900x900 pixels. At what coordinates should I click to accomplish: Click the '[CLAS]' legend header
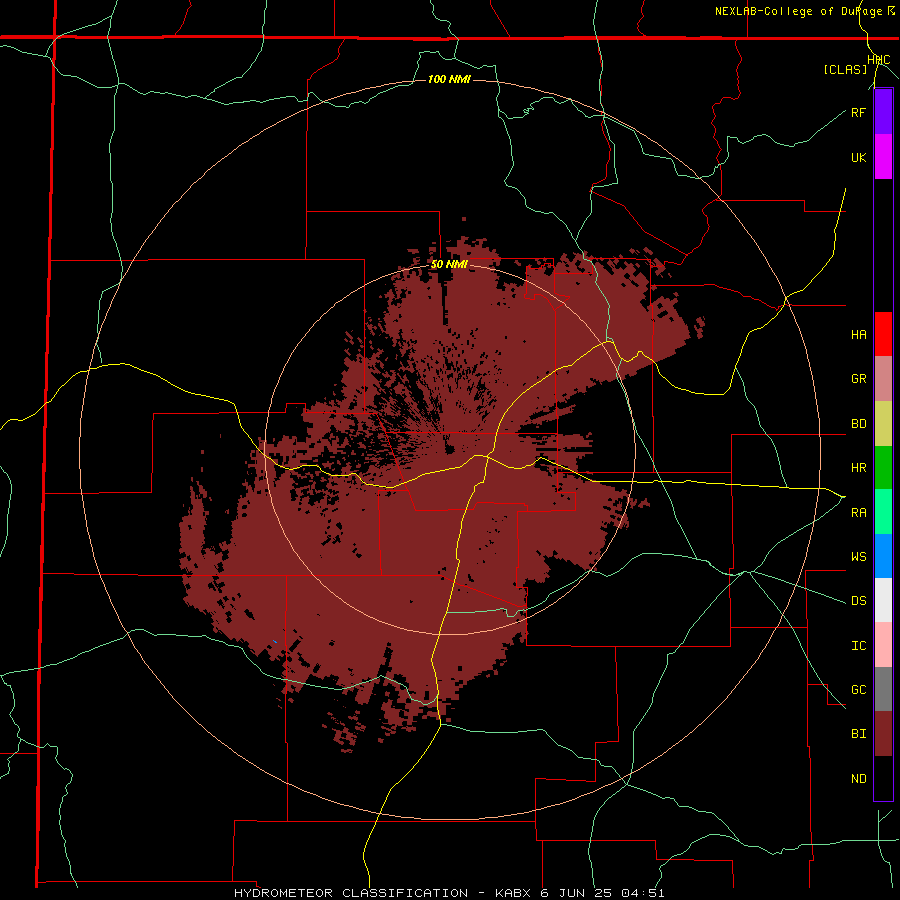coord(845,70)
